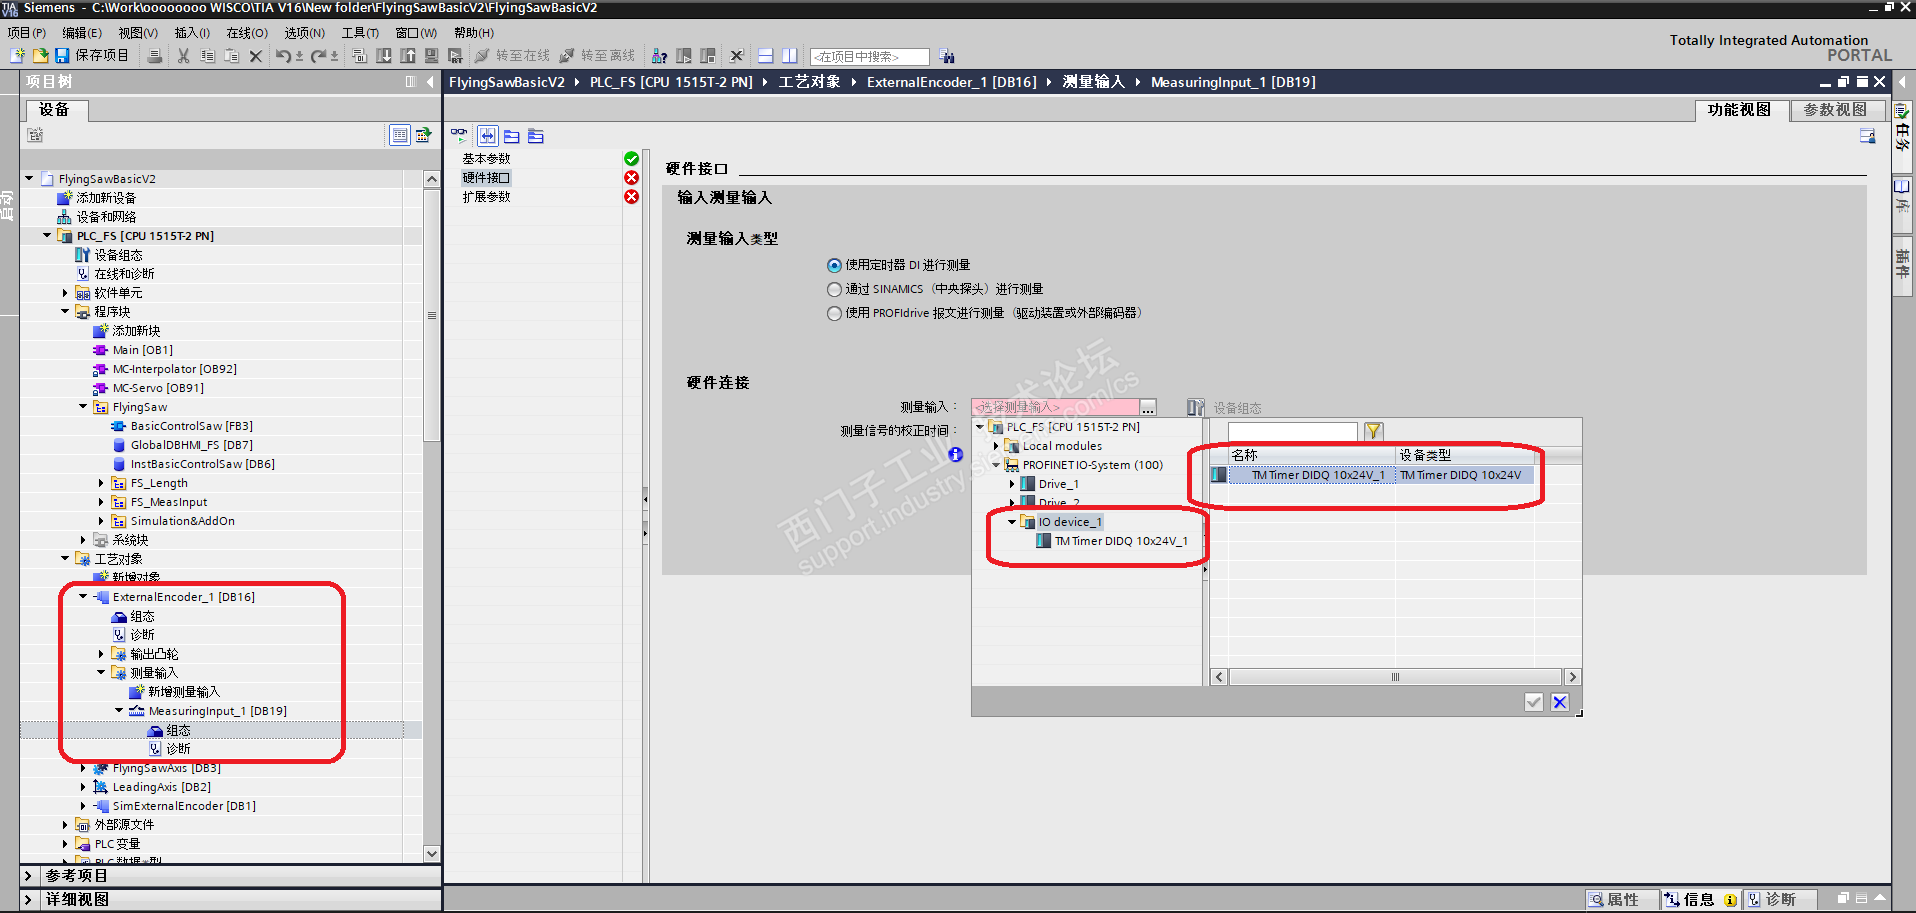
Task: Click the project search input field
Action: click(869, 56)
